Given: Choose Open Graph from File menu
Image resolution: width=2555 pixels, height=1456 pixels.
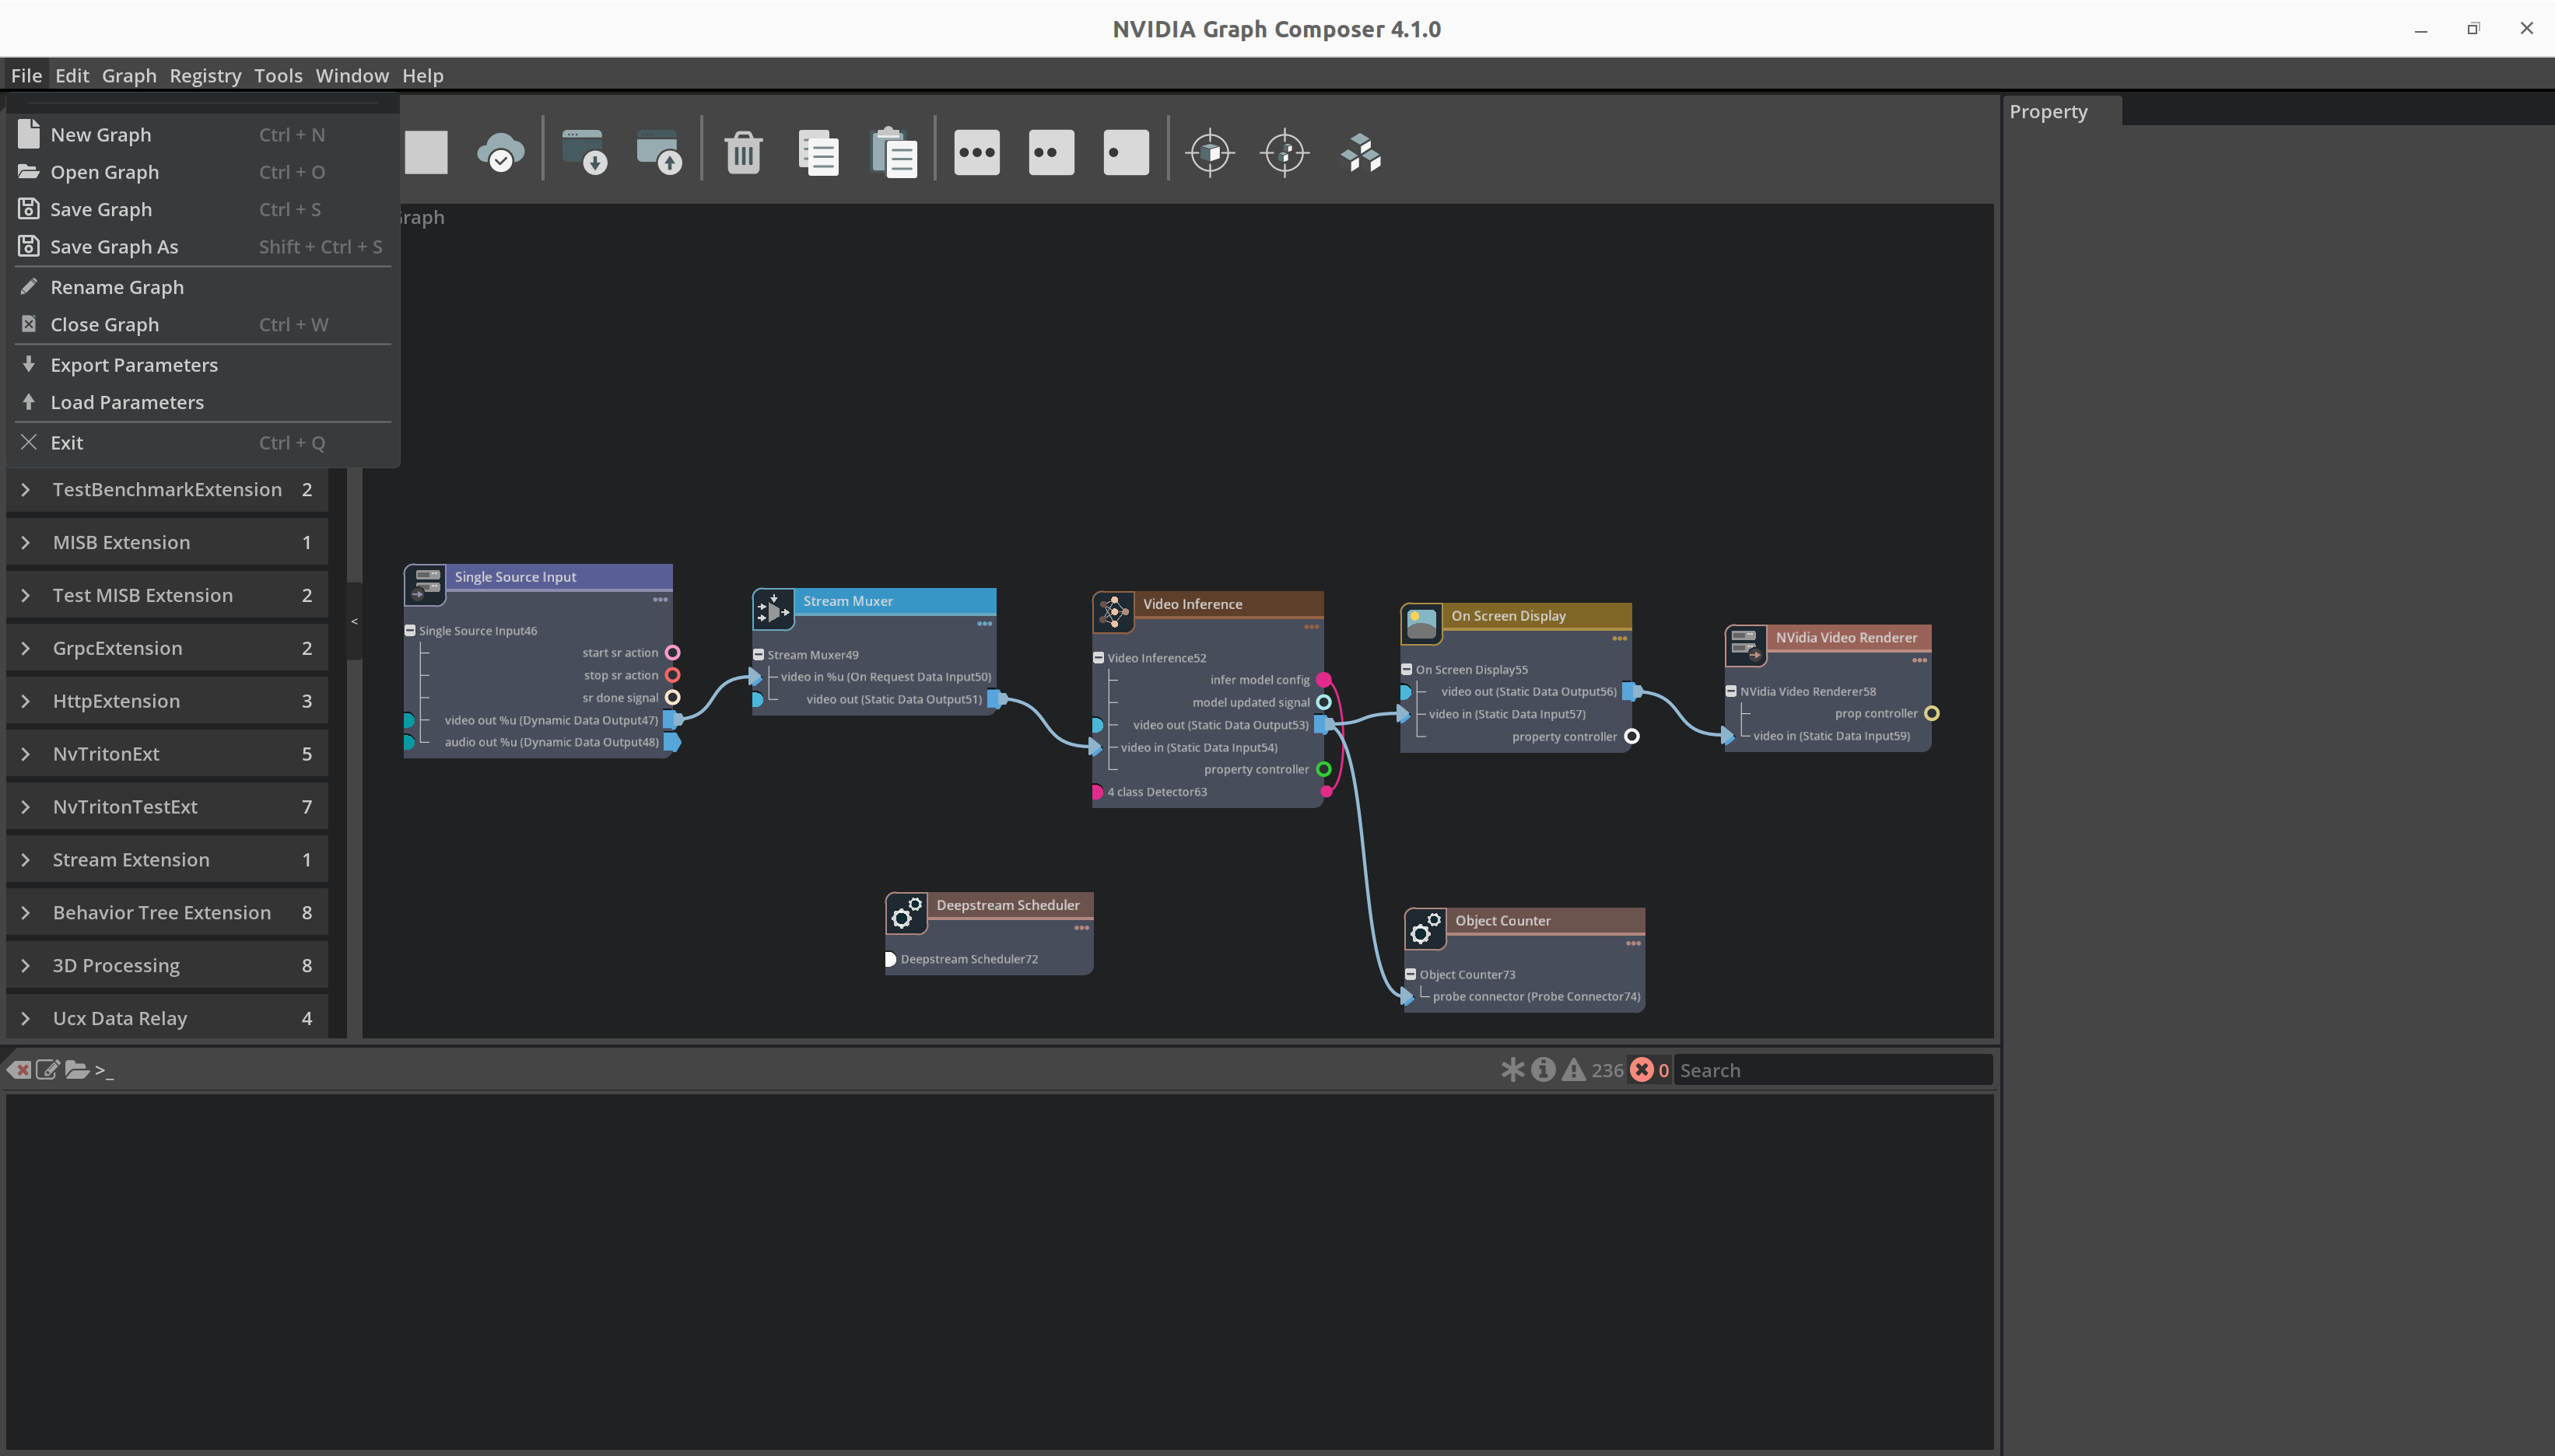Looking at the screenshot, I should tap(203, 172).
